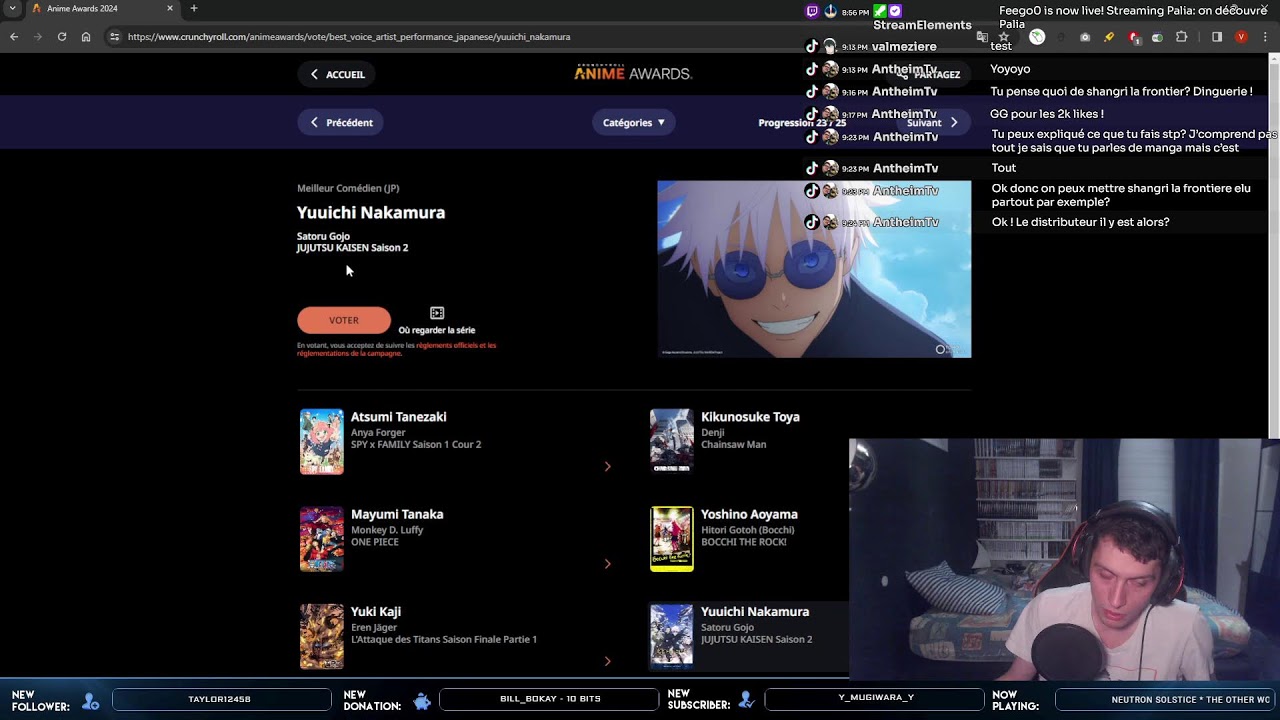Viewport: 1280px width, 720px height.
Task: Expand the tab search dropdown arrow
Action: tap(12, 9)
